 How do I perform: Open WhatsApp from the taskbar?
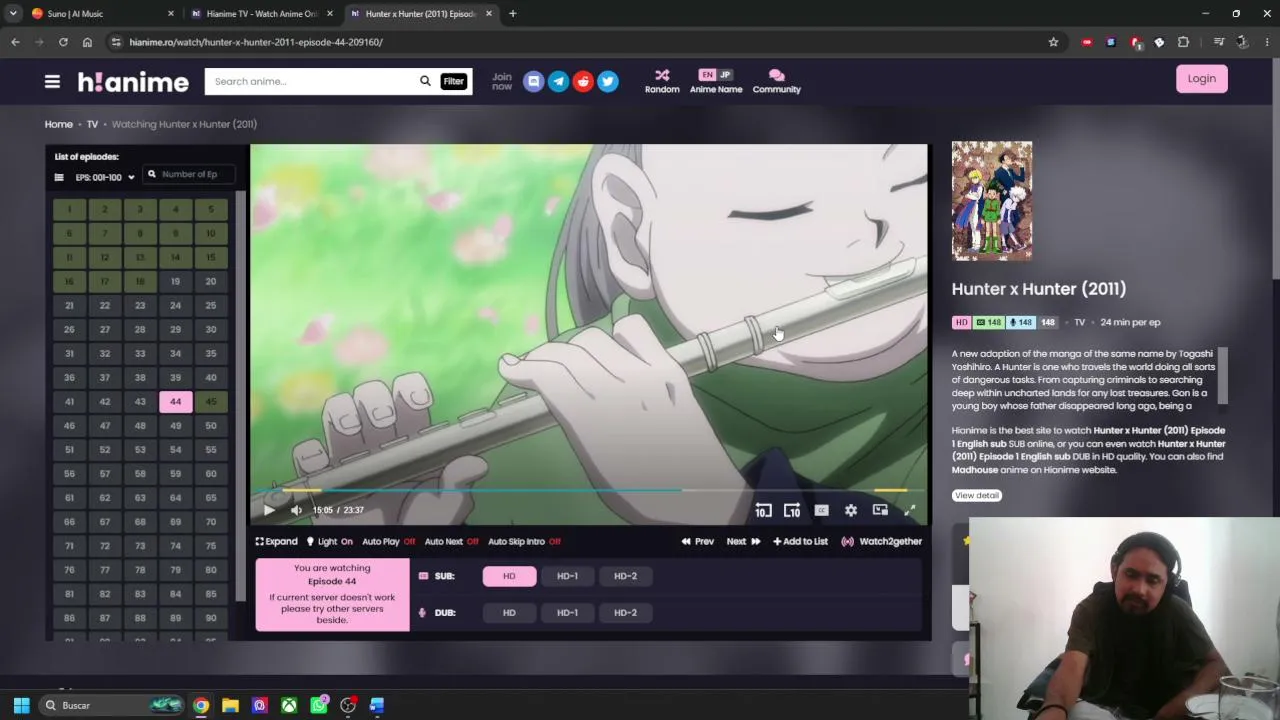[x=318, y=705]
